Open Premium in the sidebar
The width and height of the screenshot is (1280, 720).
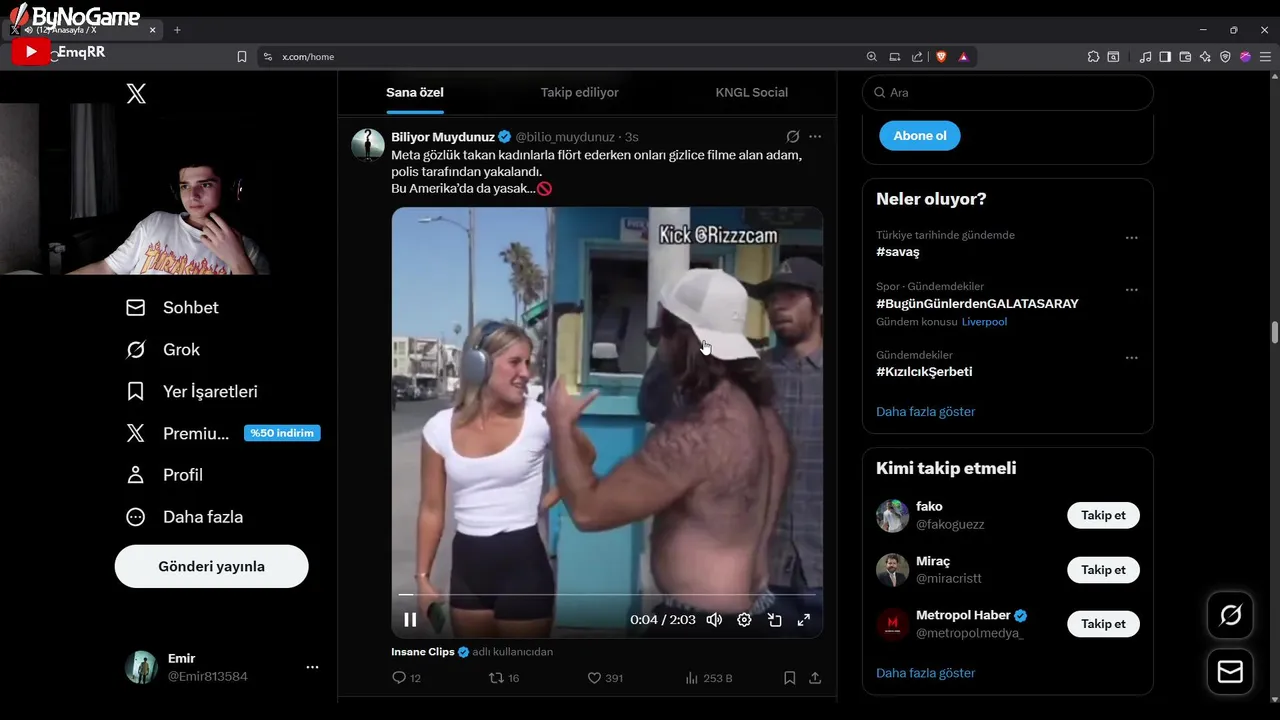[x=222, y=433]
